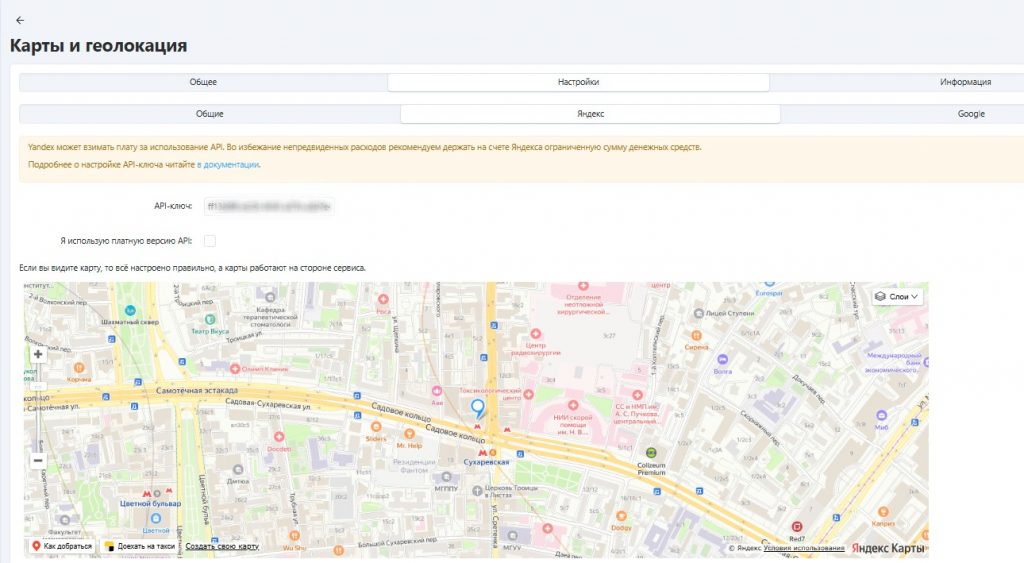
Task: Click the Роса medical marker icon
Action: click(383, 299)
